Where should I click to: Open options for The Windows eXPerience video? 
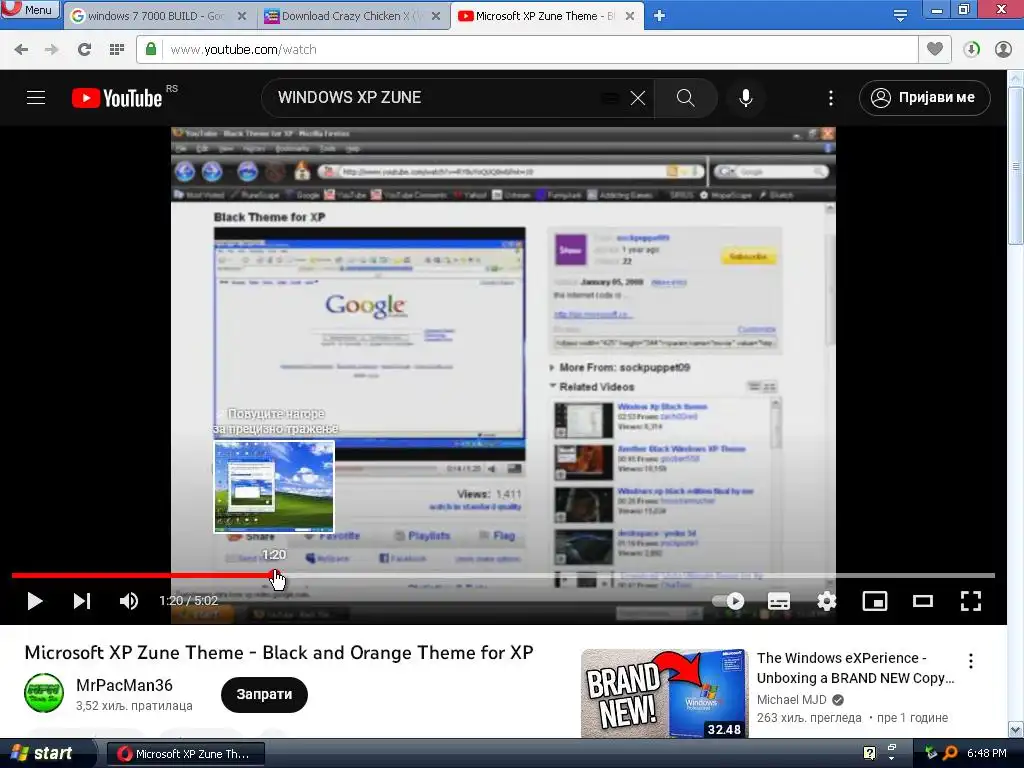coord(971,661)
